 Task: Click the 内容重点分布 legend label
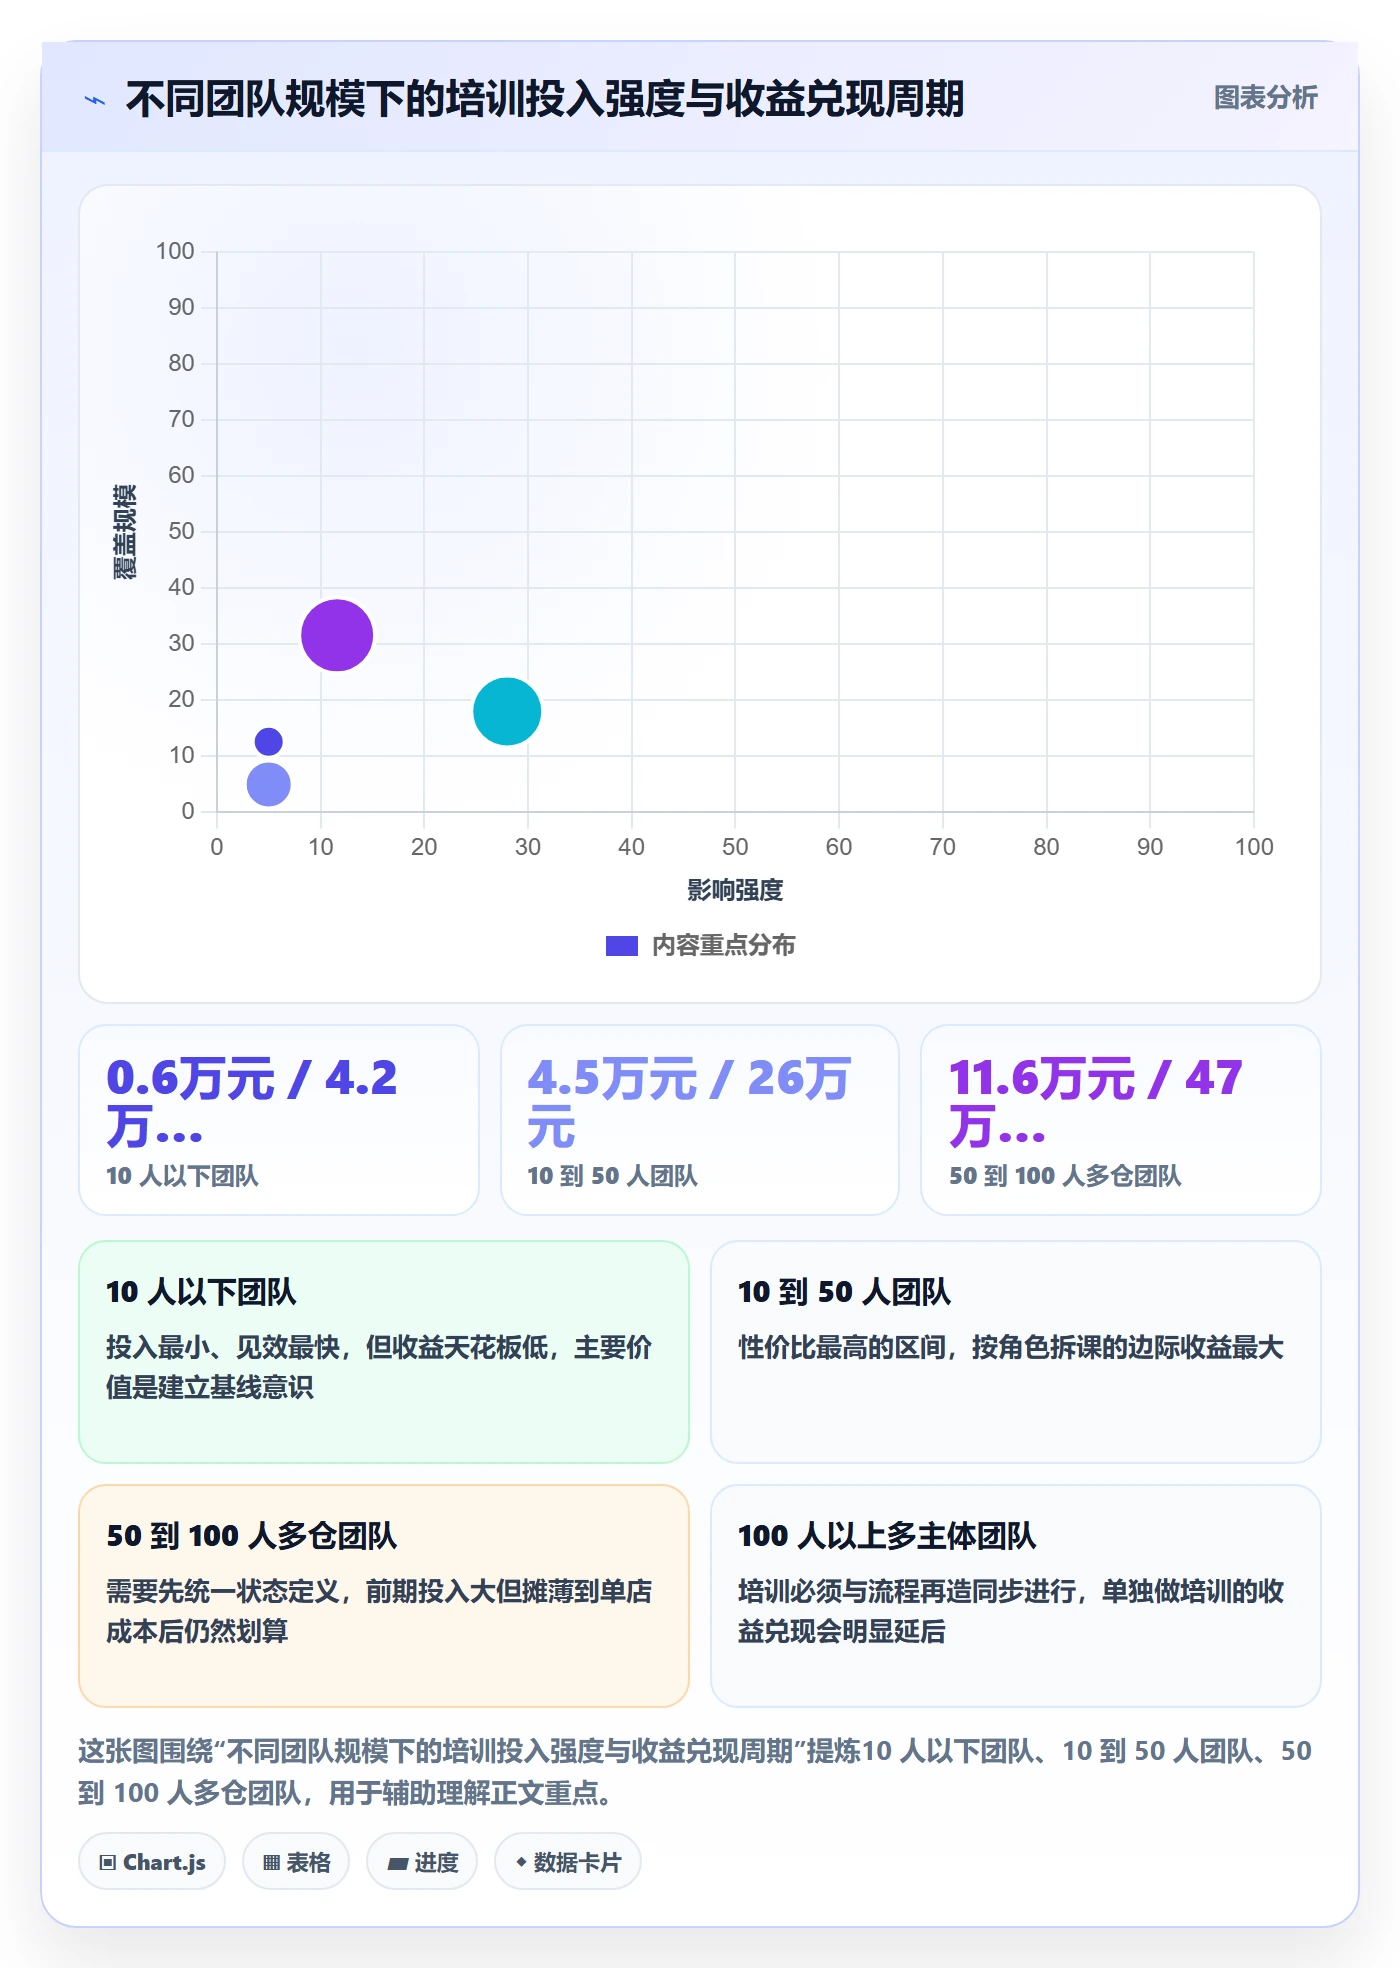(x=723, y=946)
